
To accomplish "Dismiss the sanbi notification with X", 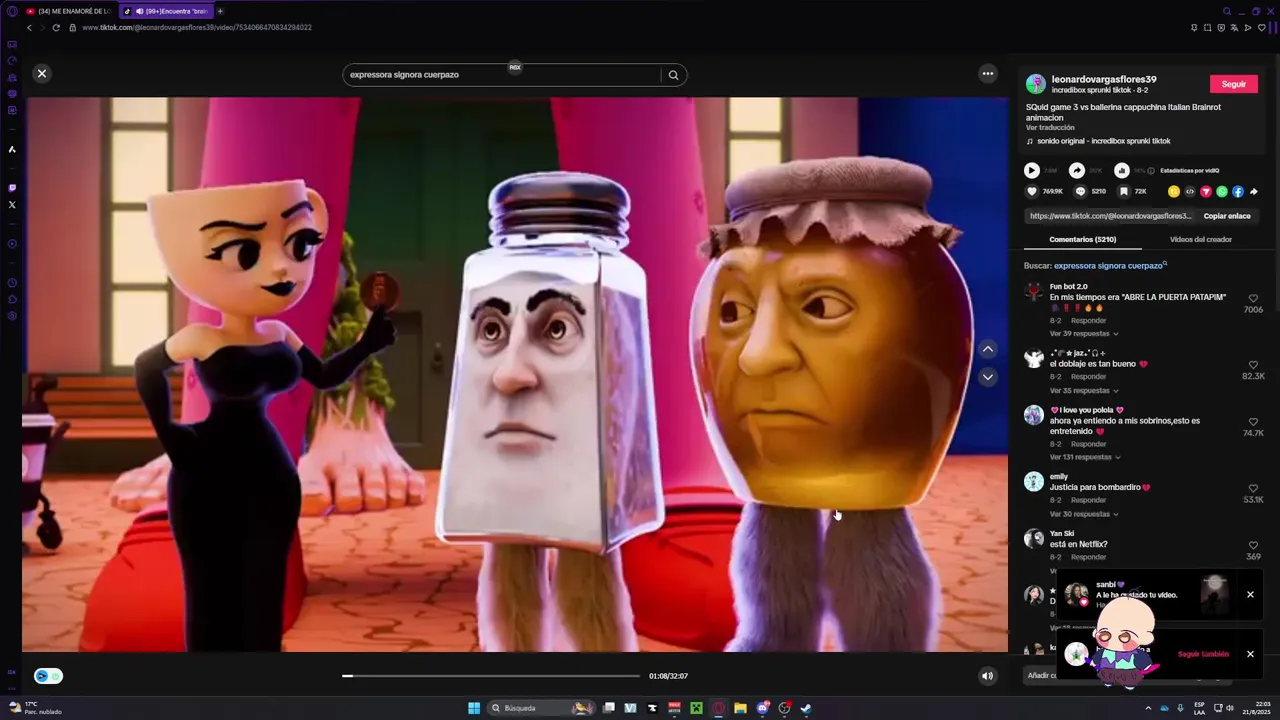I will pyautogui.click(x=1250, y=595).
